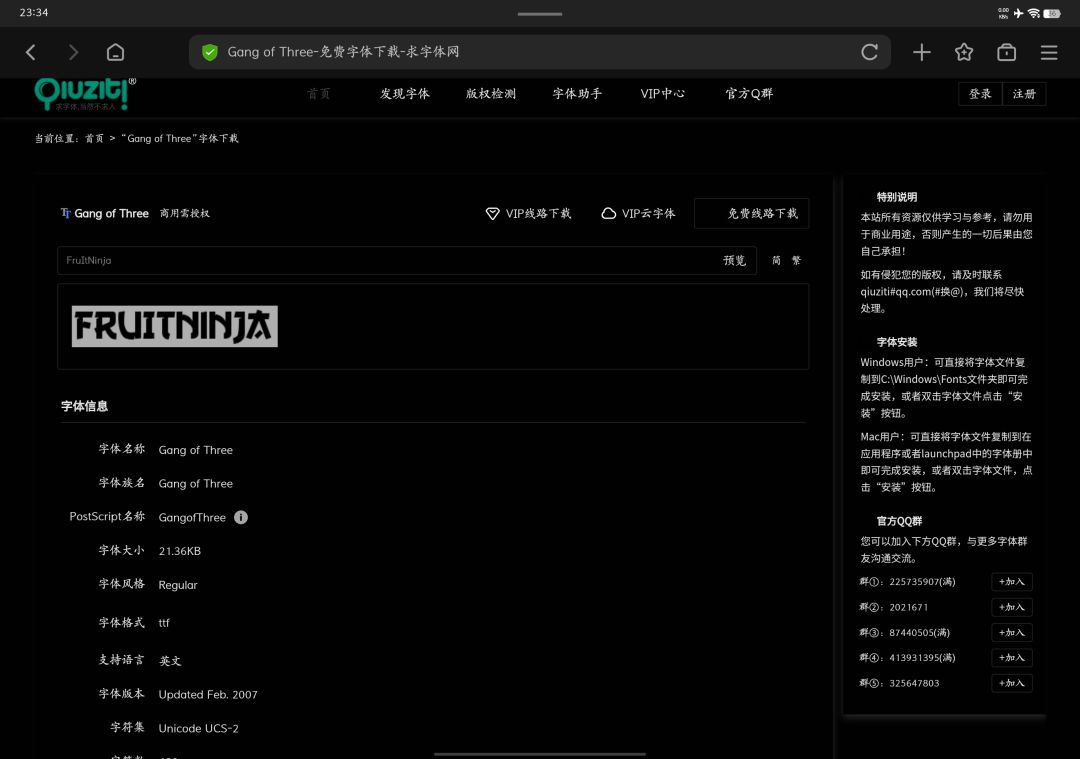1080x759 pixels.
Task: Open the 字体助手 menu
Action: tap(577, 94)
